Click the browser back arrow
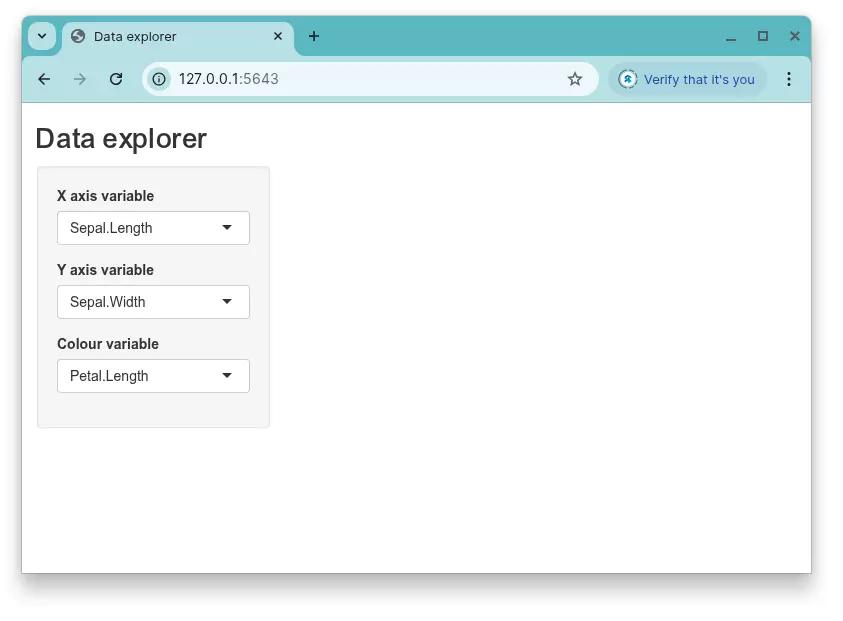 [44, 79]
